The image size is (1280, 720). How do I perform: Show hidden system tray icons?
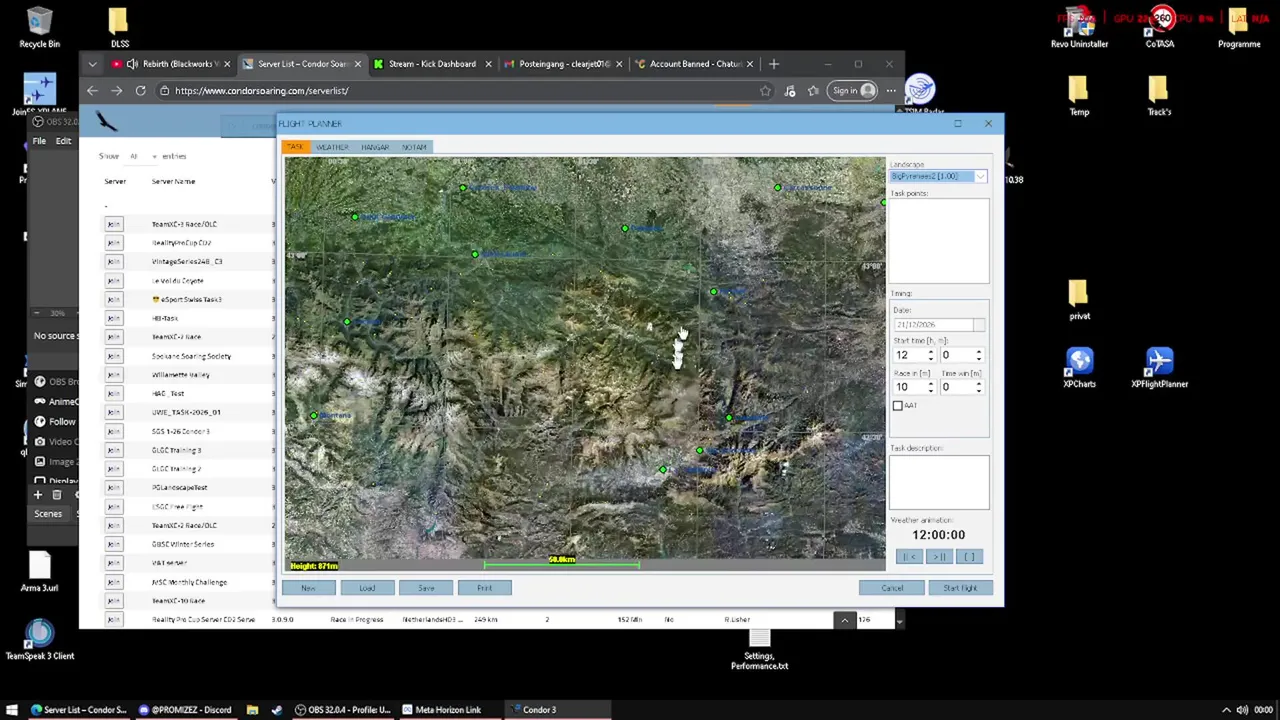point(1226,710)
